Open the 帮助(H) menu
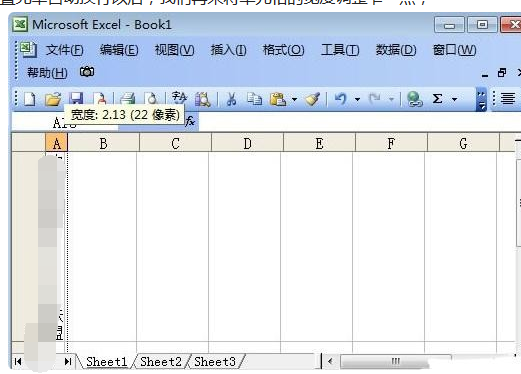Image resolution: width=521 pixels, height=374 pixels. coord(47,72)
